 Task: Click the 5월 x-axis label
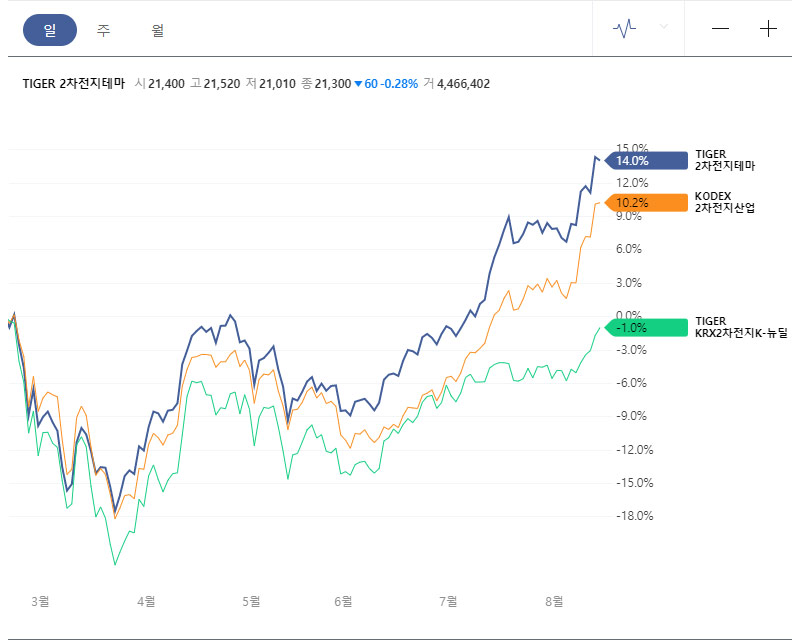tap(251, 602)
